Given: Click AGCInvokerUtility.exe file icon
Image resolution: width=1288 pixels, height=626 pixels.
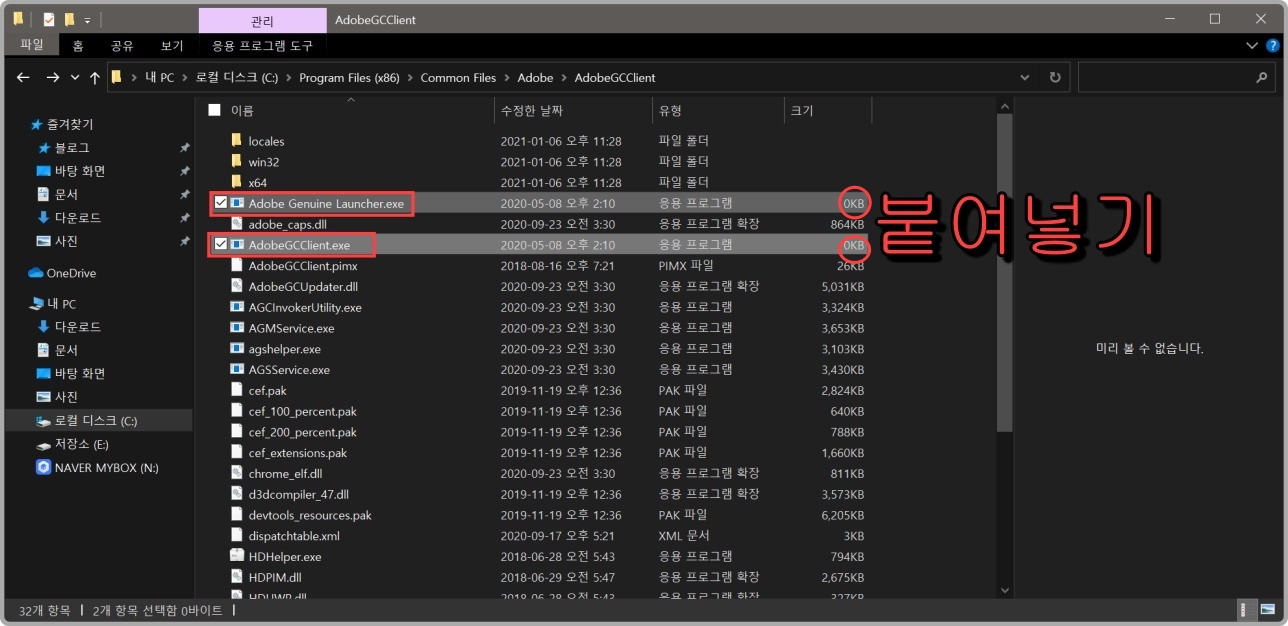Looking at the screenshot, I should [x=237, y=307].
